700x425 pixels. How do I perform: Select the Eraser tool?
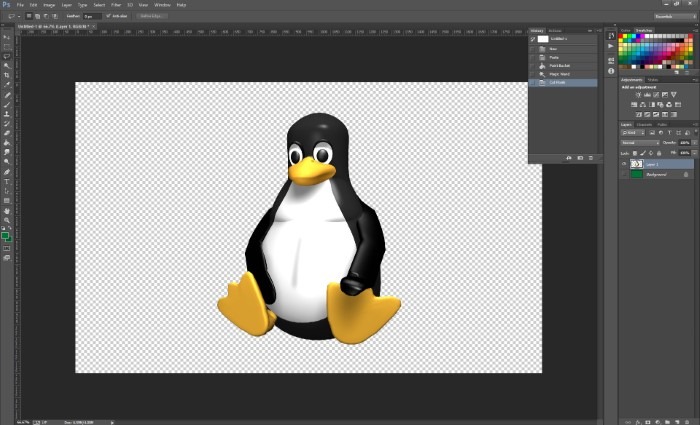click(x=7, y=133)
